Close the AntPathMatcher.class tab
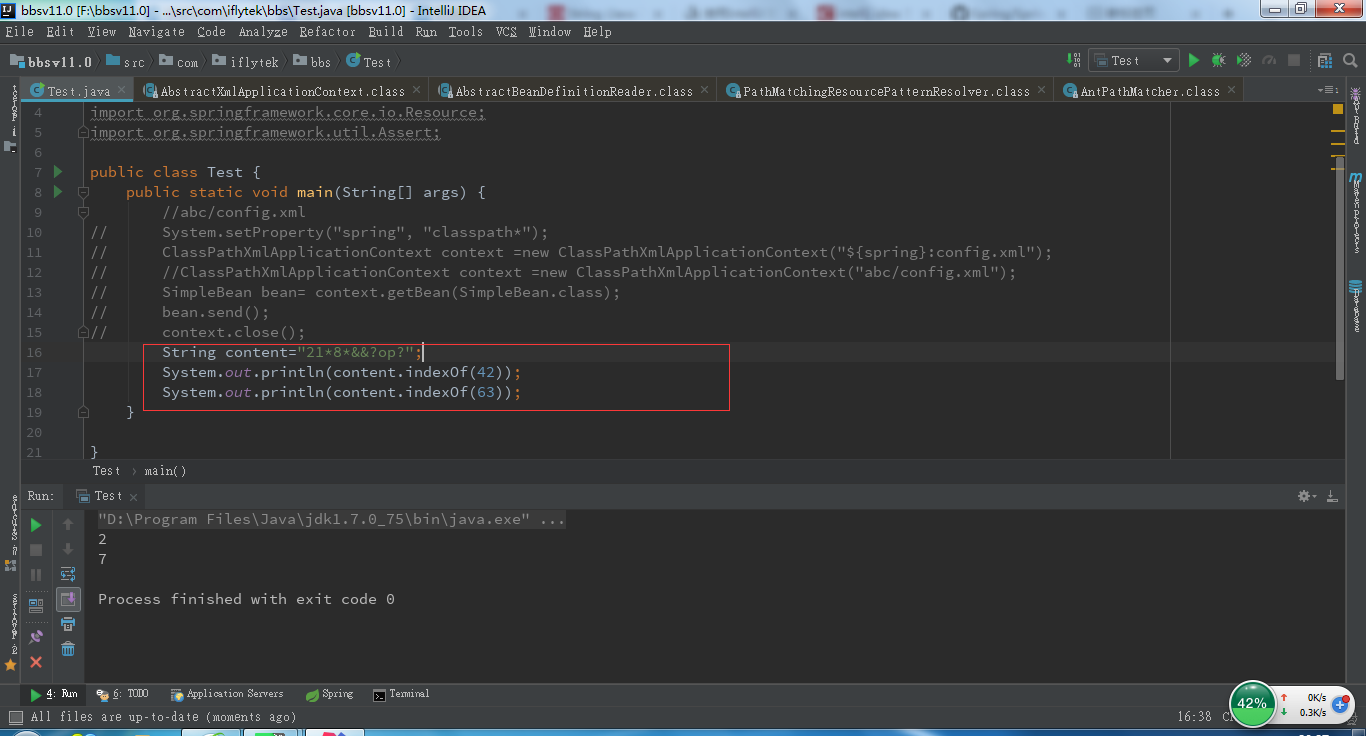The width and height of the screenshot is (1366, 736). pyautogui.click(x=1230, y=91)
